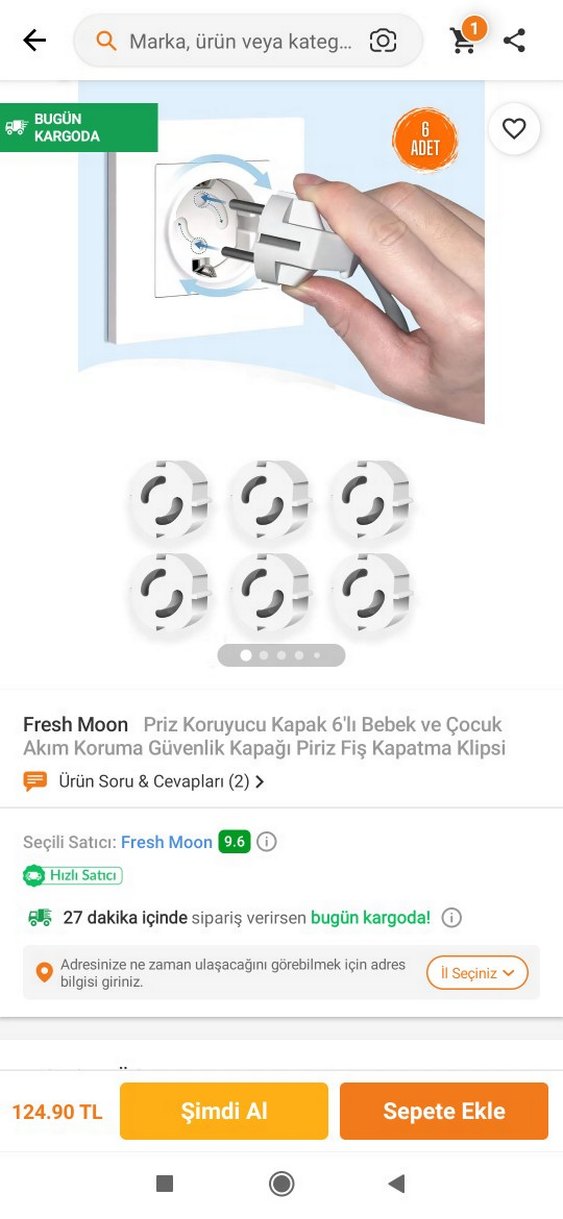Tap the Android recent apps square button
This screenshot has width=563, height=1219.
pos(165,1184)
